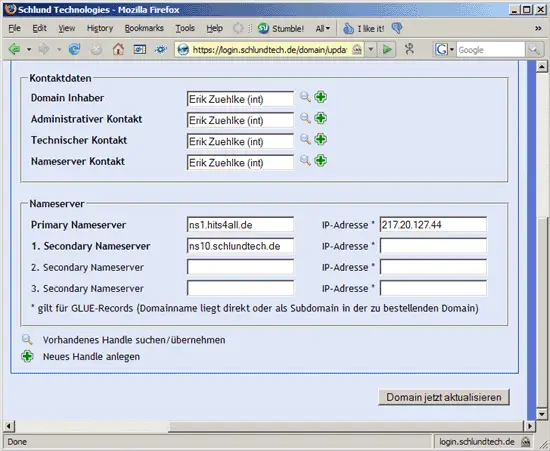Open the All dropdown in StumbleUpon toolbar
550x451 pixels.
click(323, 28)
